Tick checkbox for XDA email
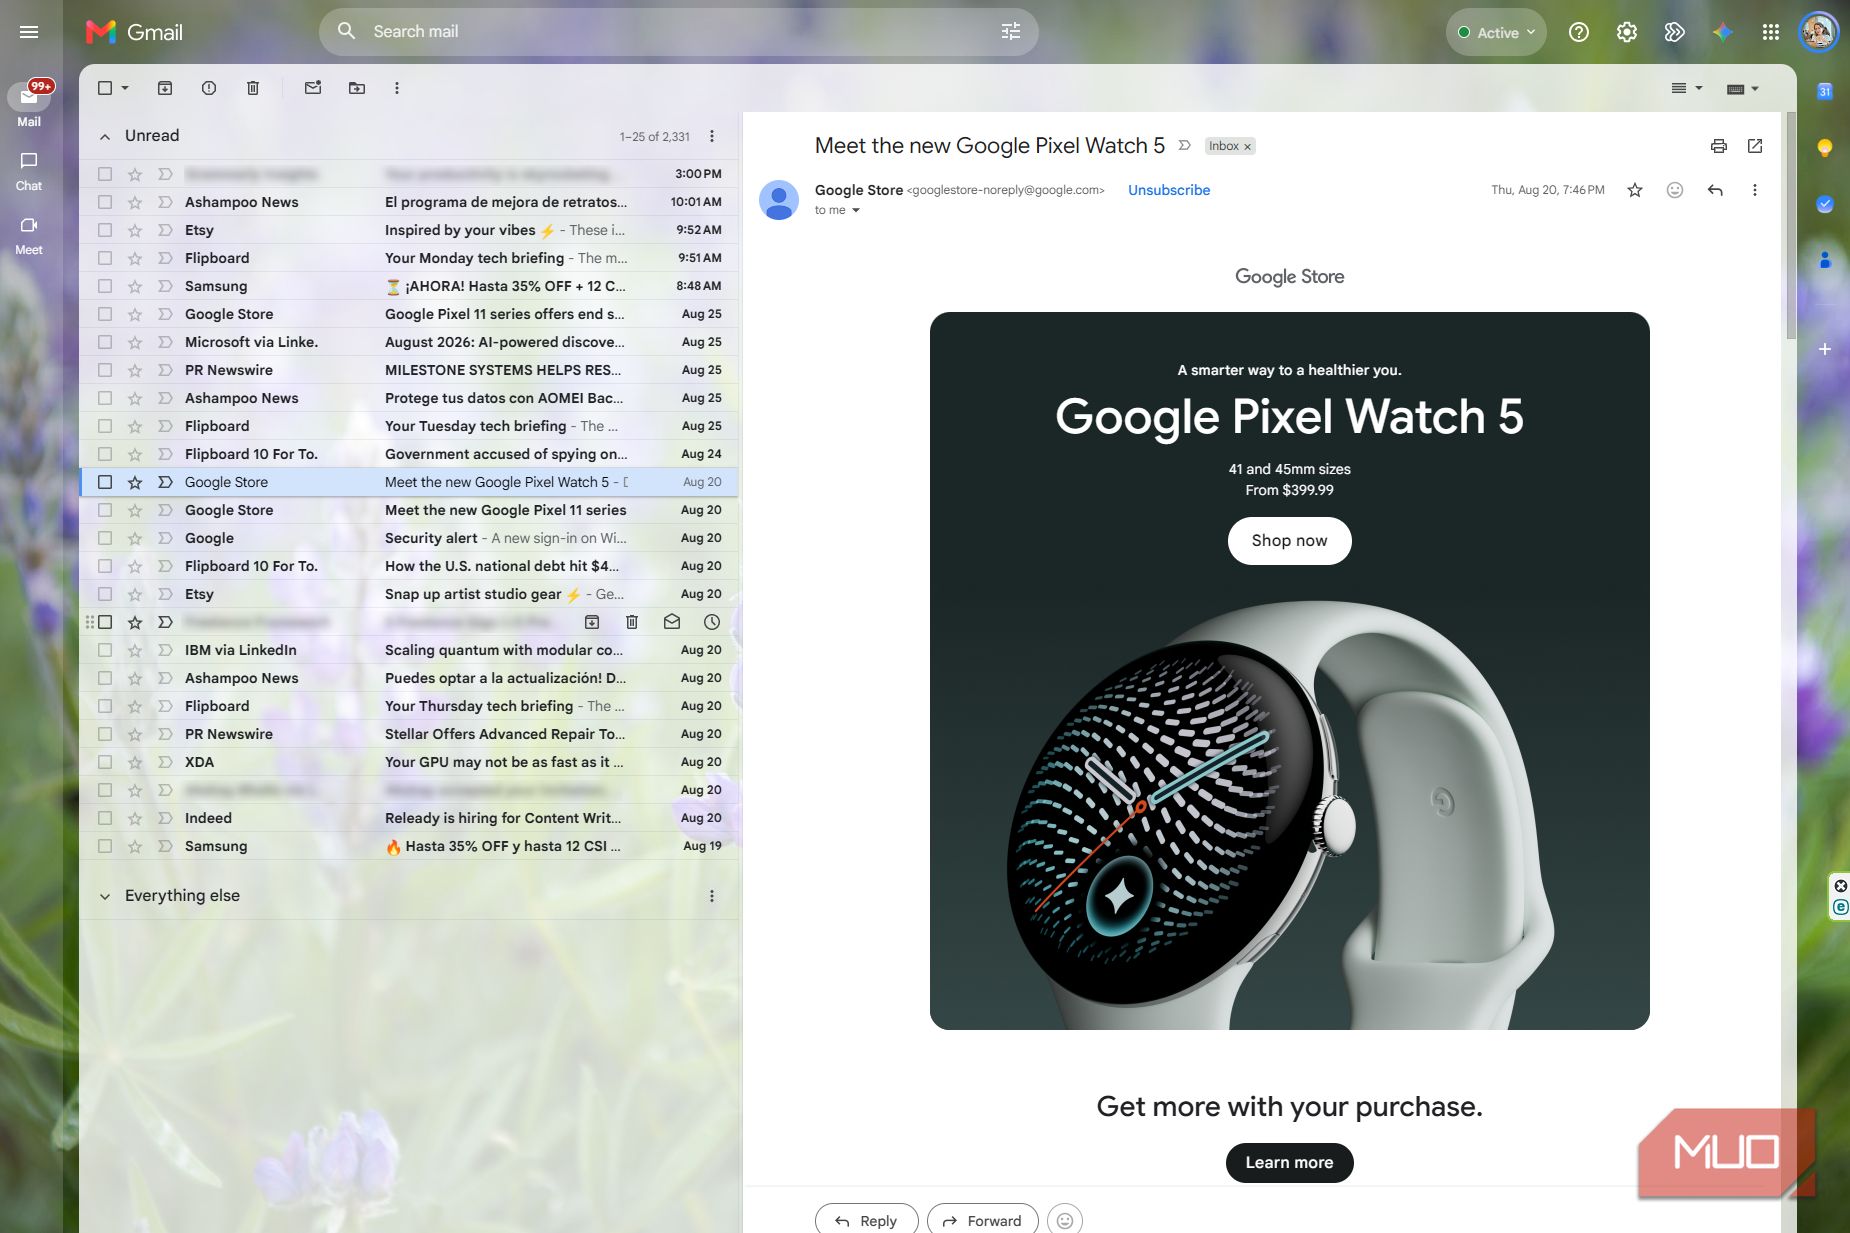The height and width of the screenshot is (1233, 1850). click(x=105, y=762)
